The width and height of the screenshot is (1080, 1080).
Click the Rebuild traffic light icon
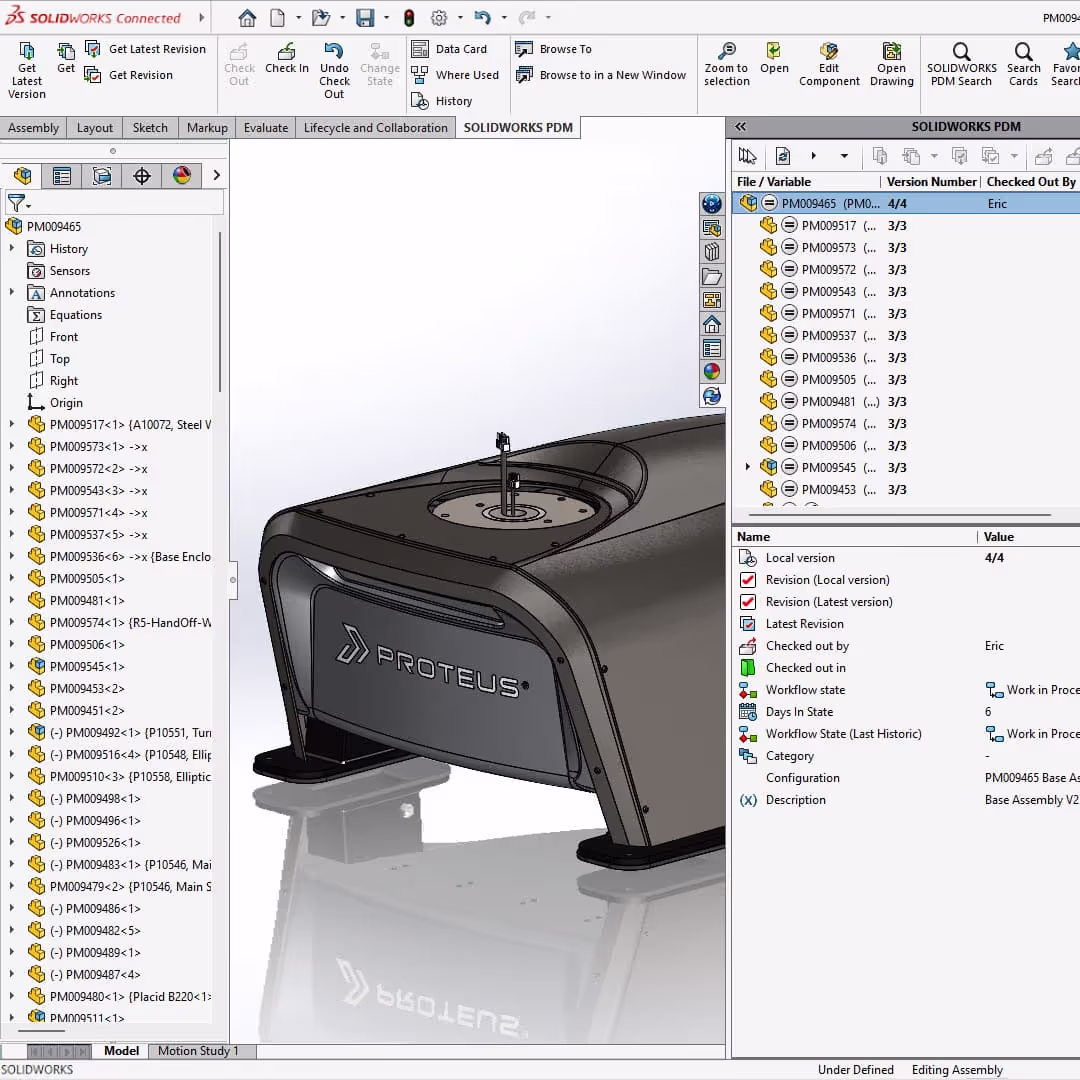[x=409, y=18]
